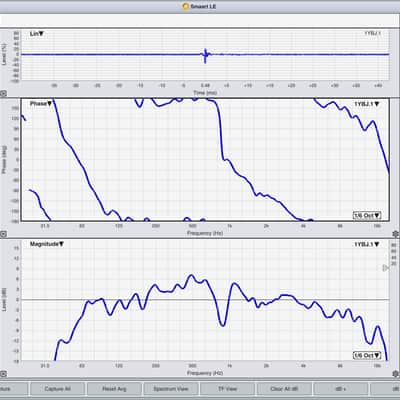
Task: Open Magnitude plot gear settings
Action: tap(396, 374)
